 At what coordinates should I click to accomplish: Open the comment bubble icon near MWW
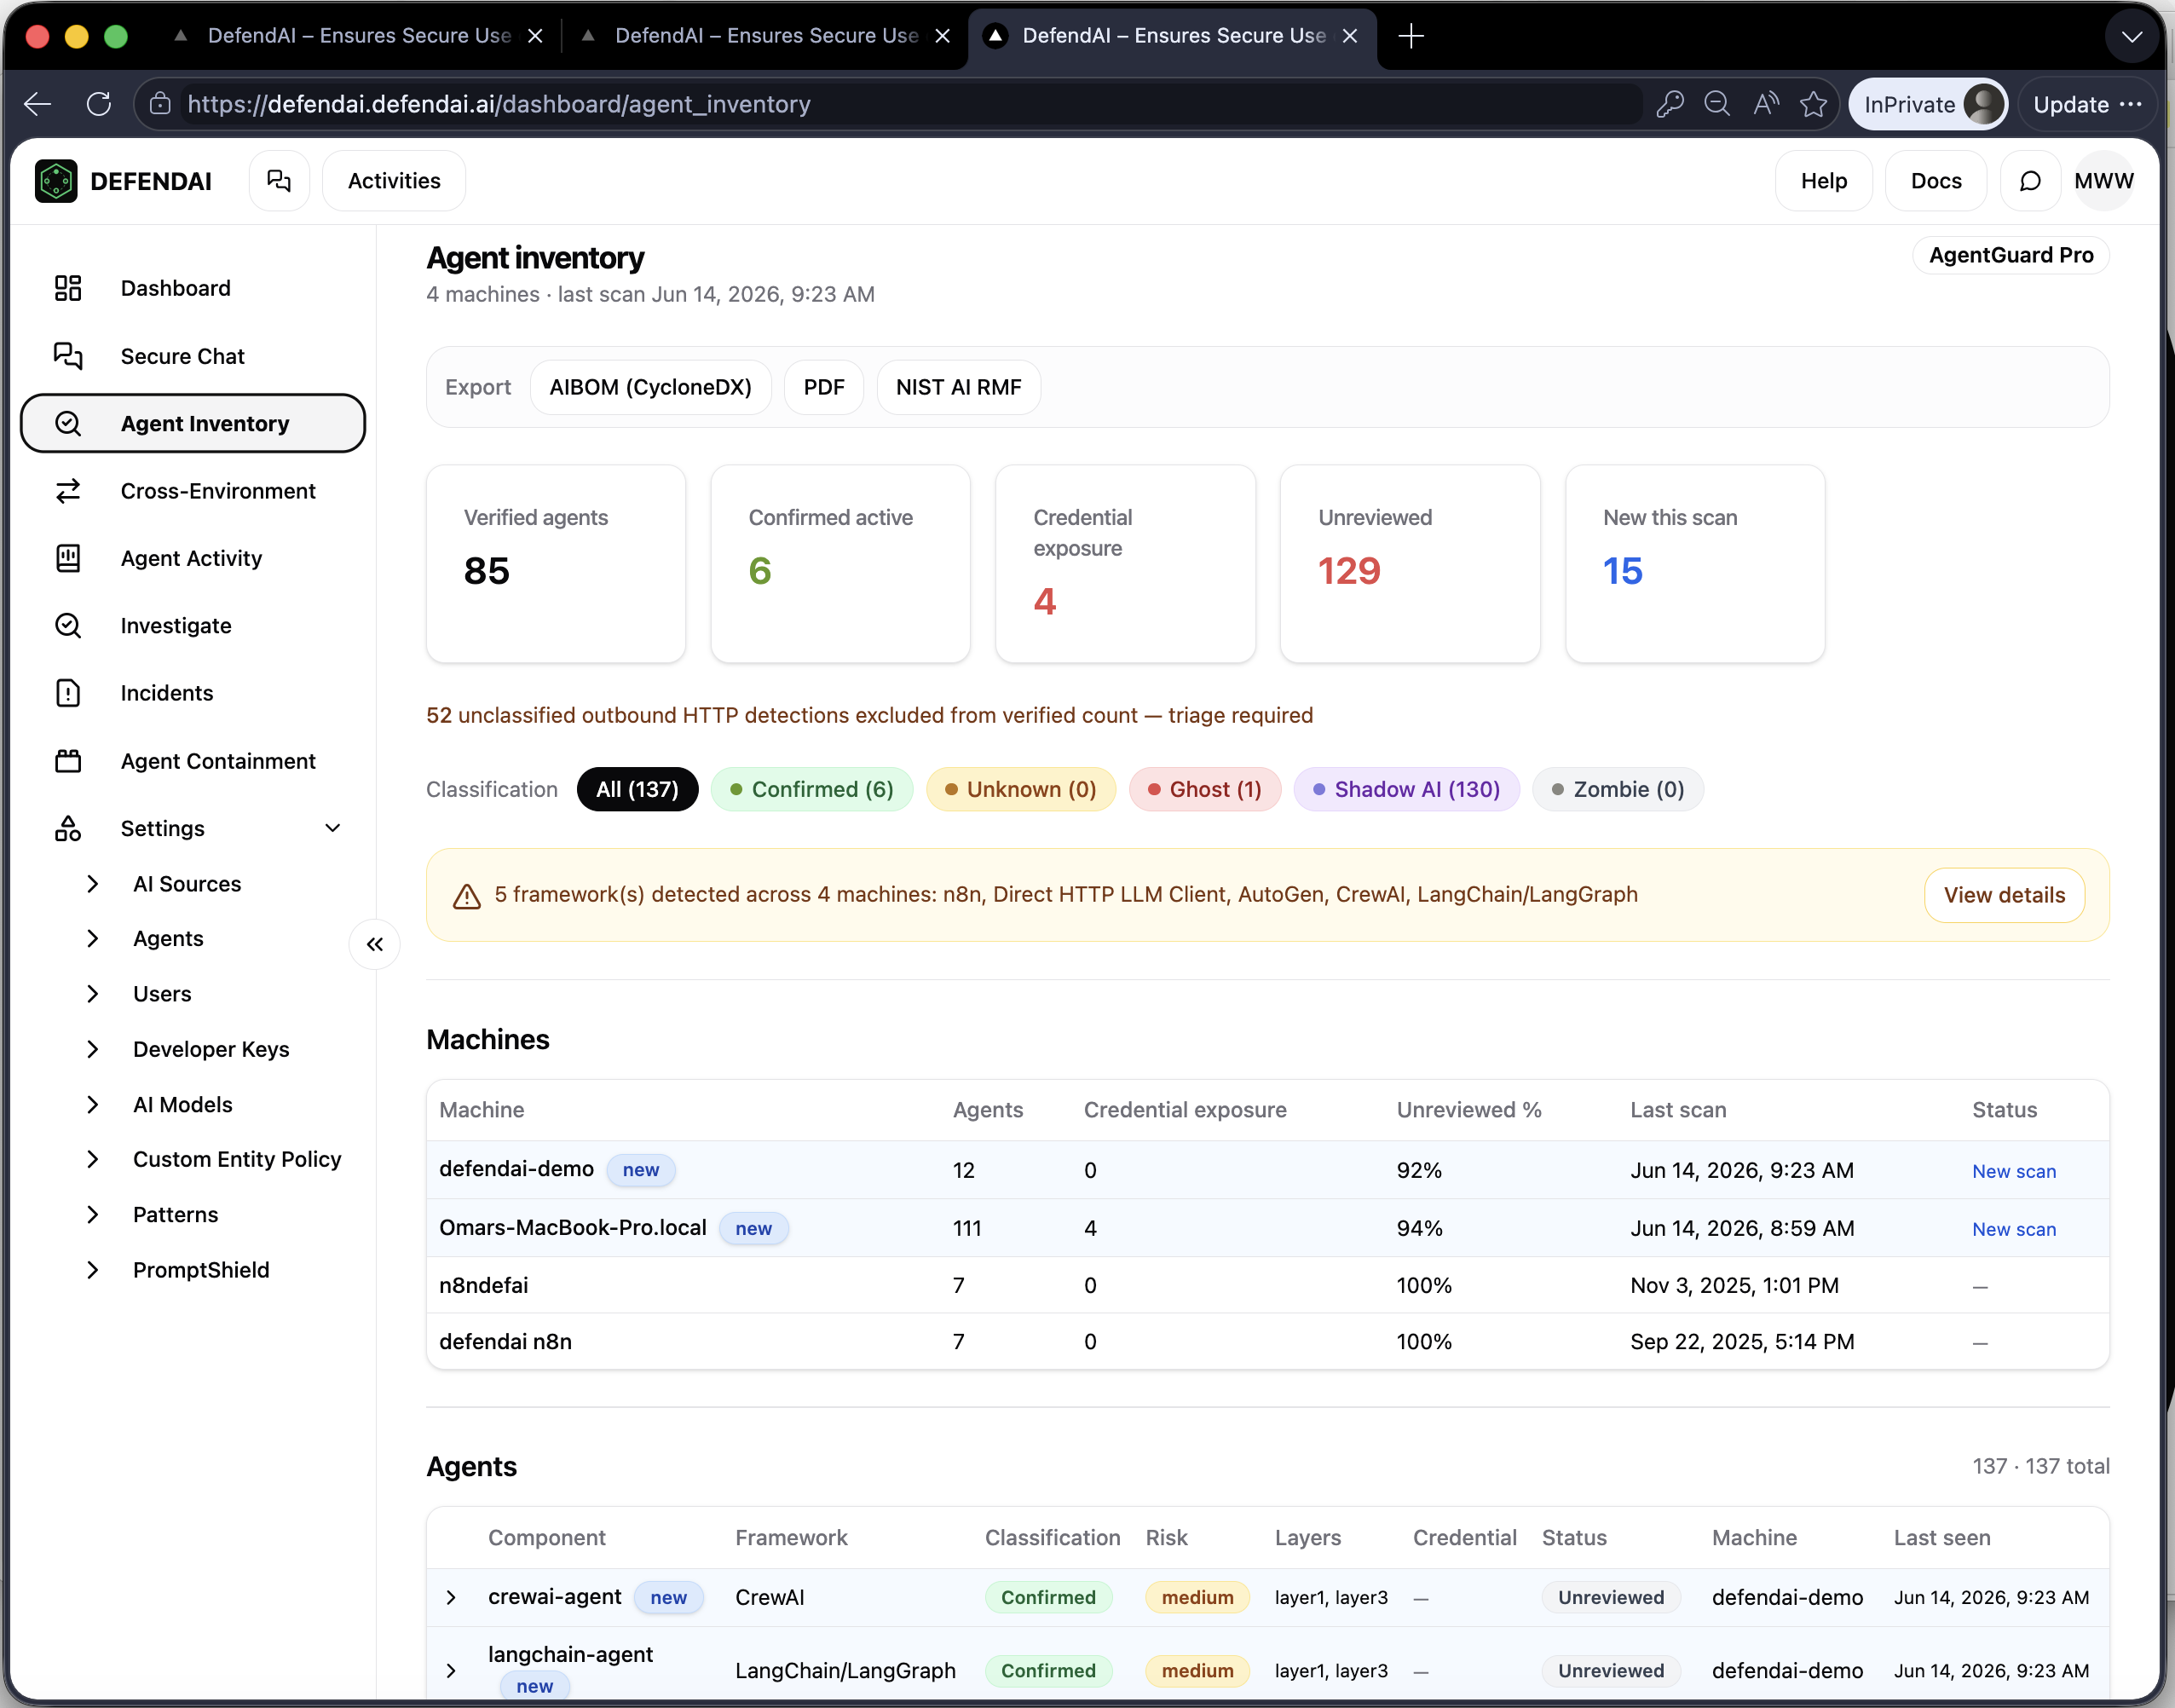[2030, 181]
